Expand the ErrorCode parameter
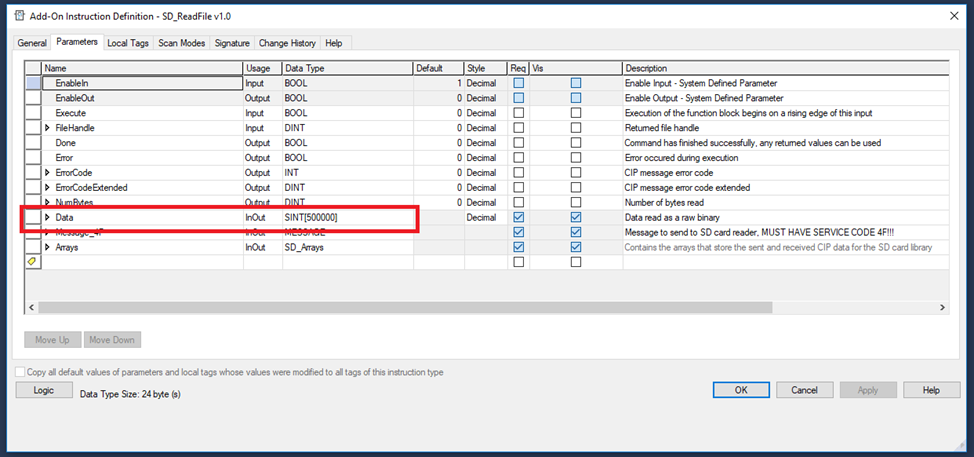974x457 pixels. [47, 173]
